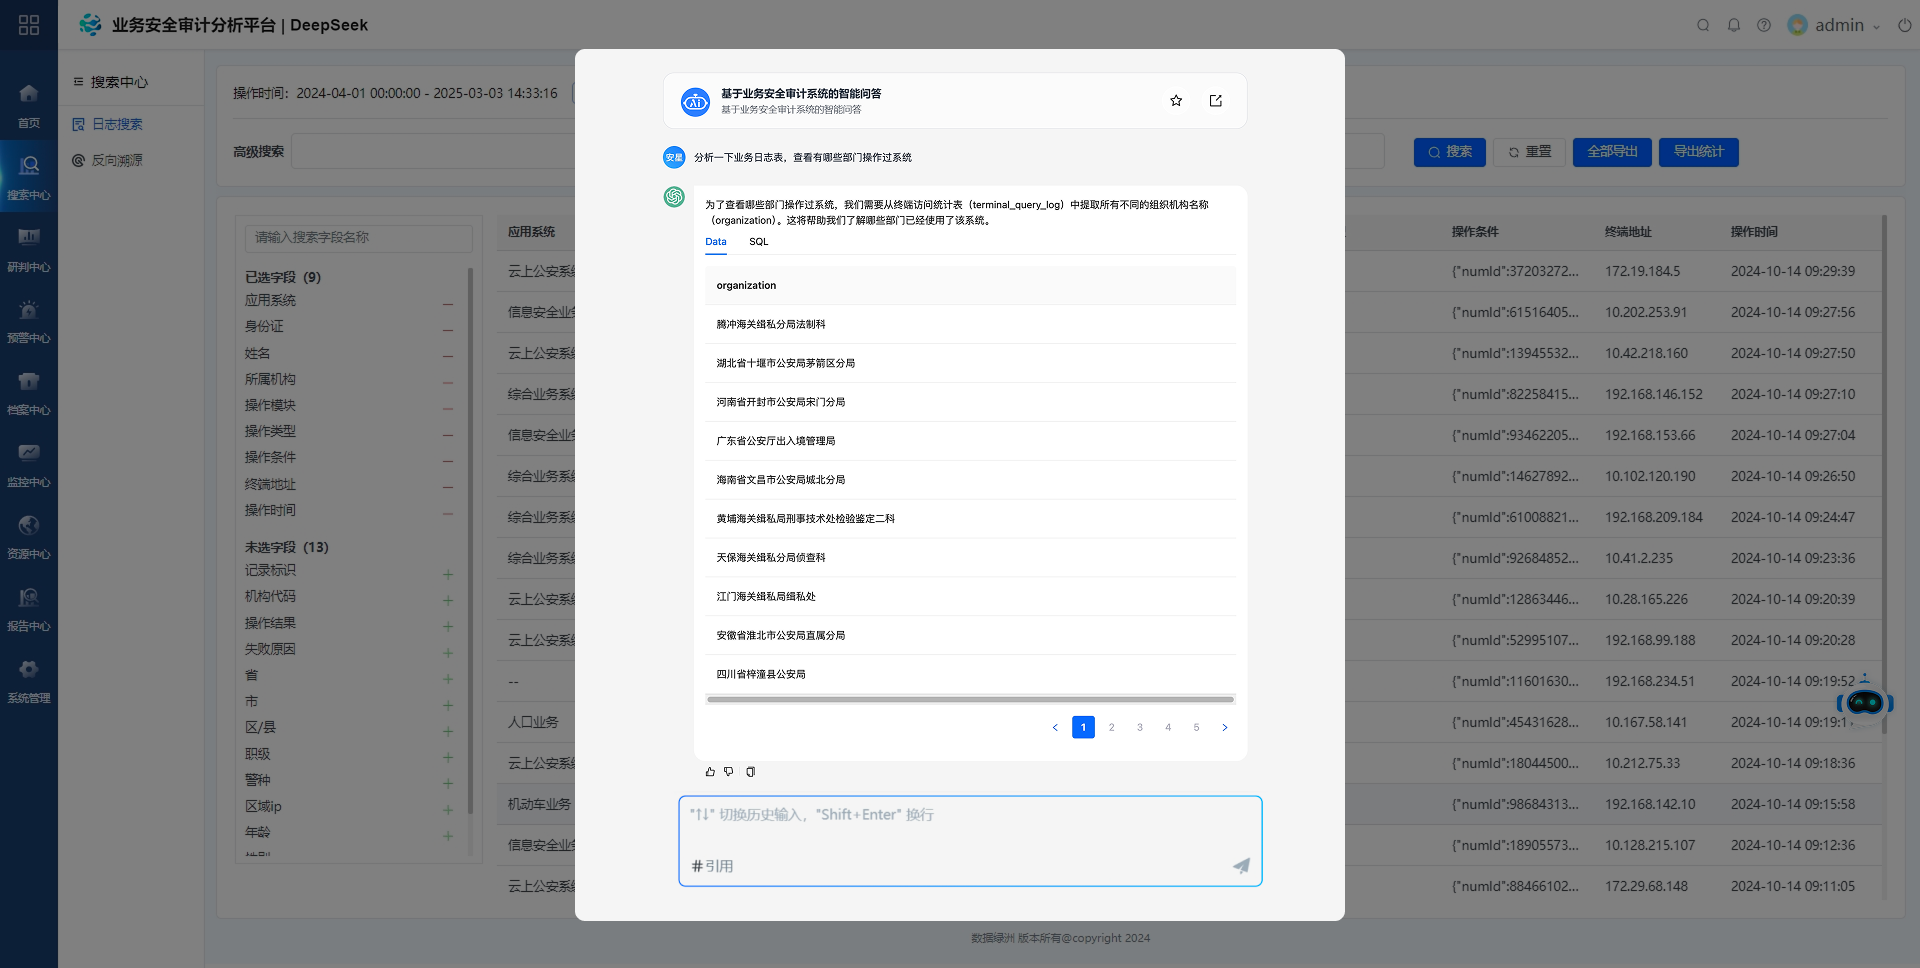This screenshot has width=1920, height=968.
Task: Open the app grid menu icon
Action: click(29, 25)
